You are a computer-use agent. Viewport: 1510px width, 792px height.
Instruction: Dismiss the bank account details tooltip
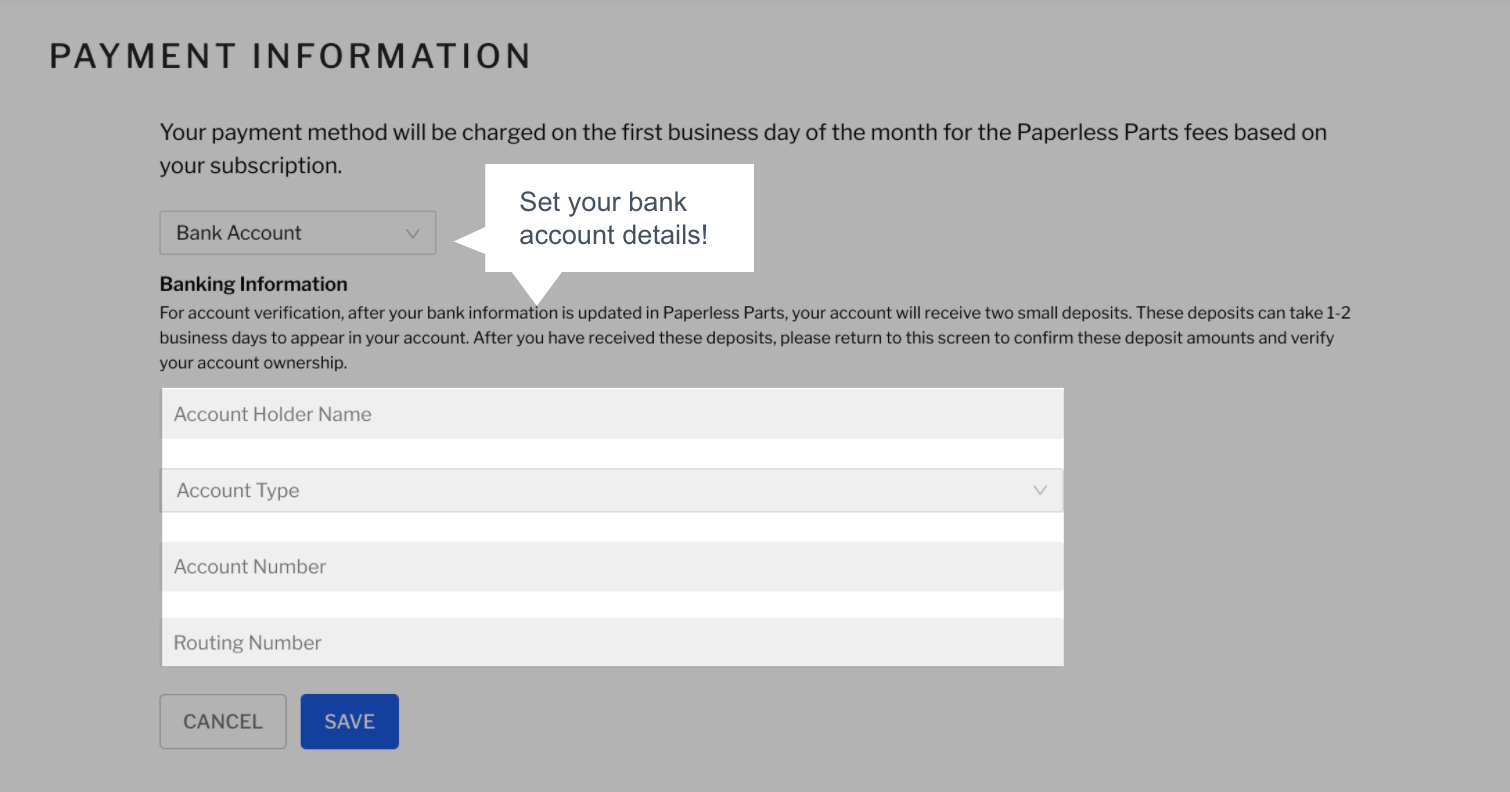click(618, 217)
